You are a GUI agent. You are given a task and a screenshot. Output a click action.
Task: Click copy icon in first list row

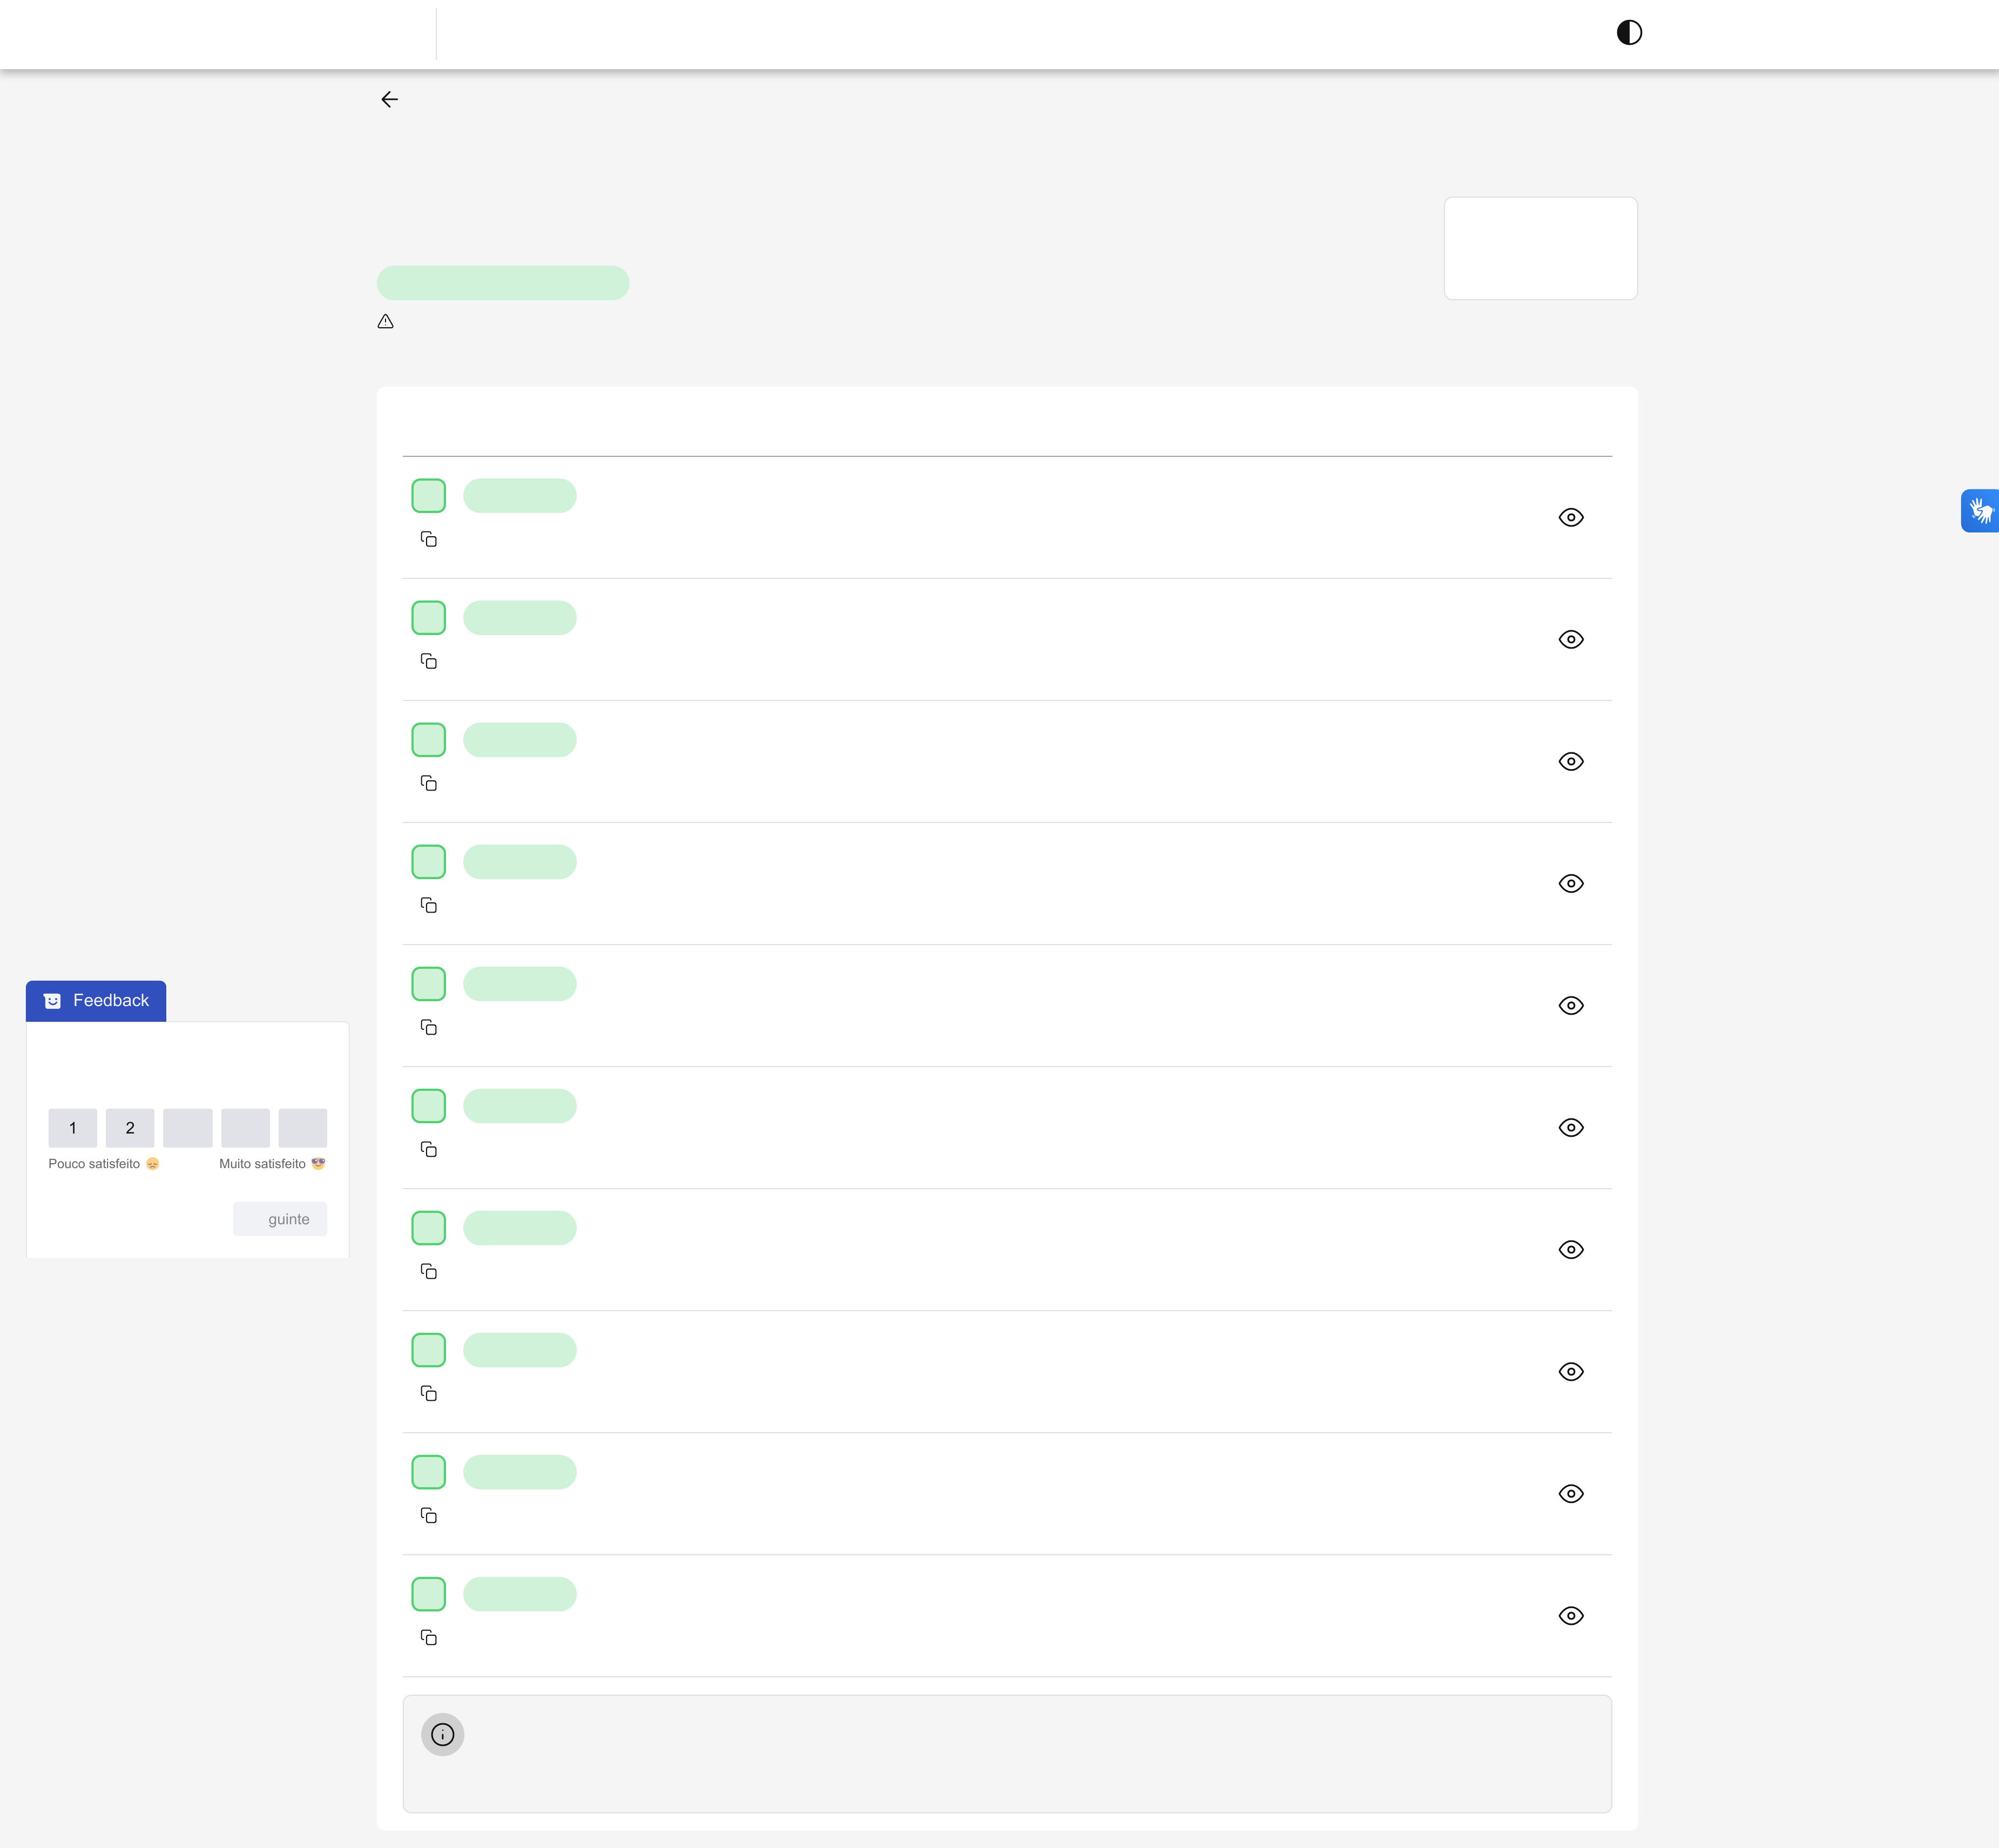429,540
